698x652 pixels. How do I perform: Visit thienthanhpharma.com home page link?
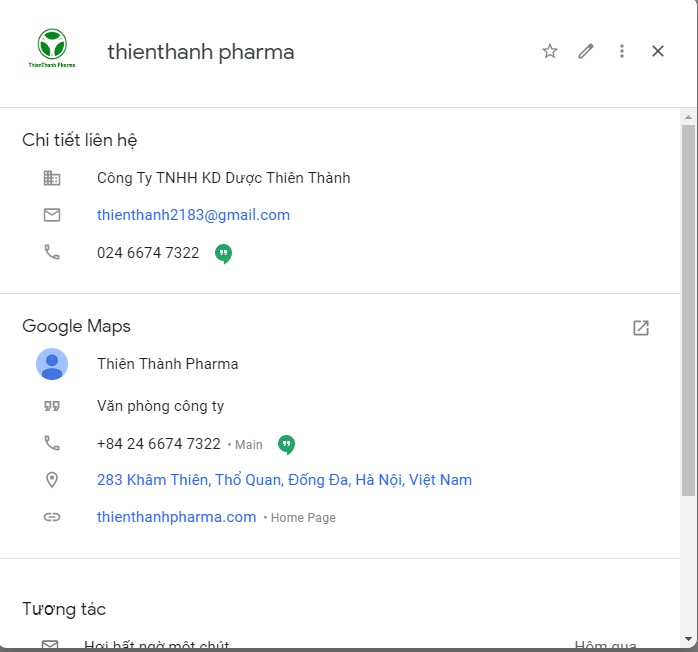[x=176, y=517]
